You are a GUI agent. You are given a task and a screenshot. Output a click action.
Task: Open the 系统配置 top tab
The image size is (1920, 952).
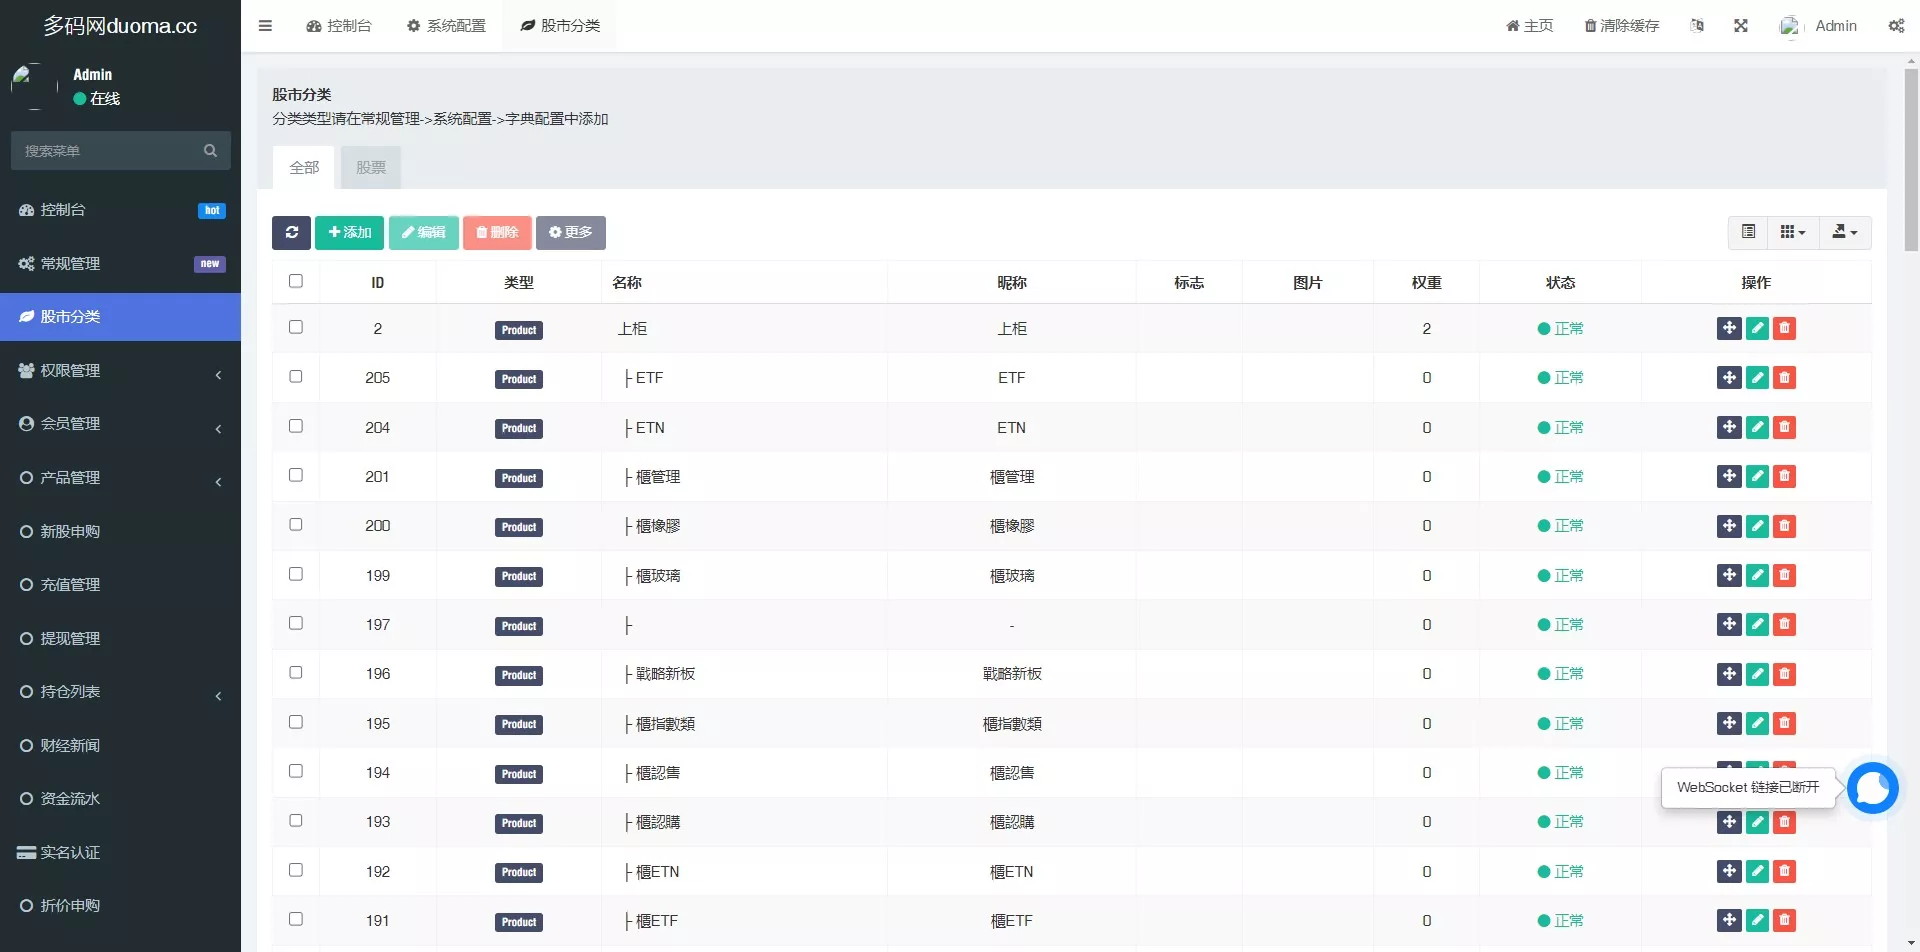pos(446,26)
